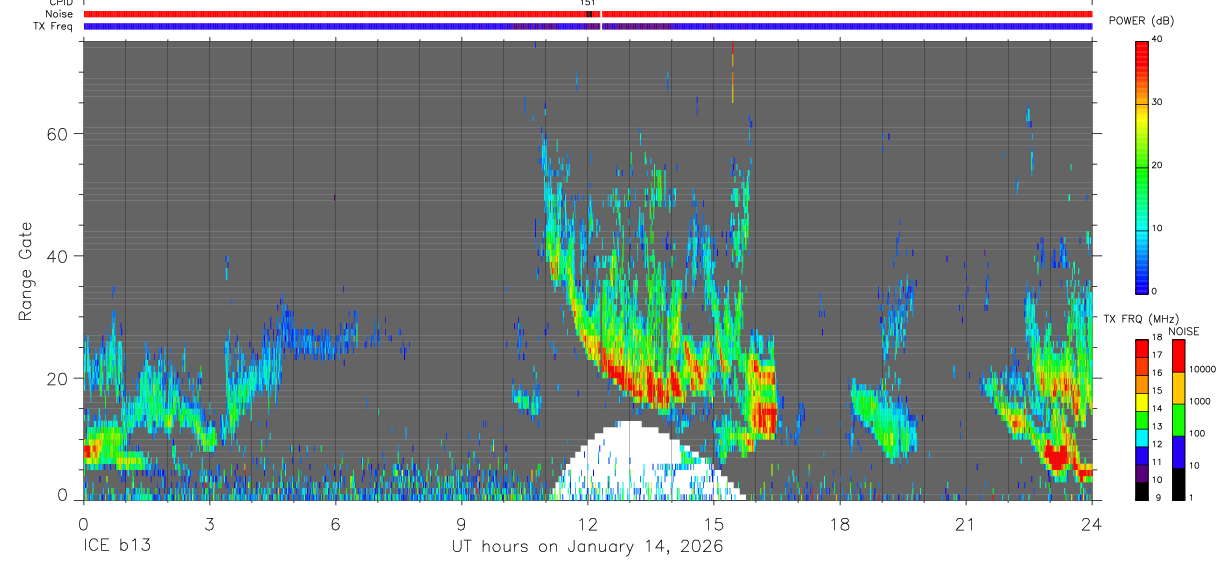
Task: Click the Range Gate axis title
Action: 25,271
